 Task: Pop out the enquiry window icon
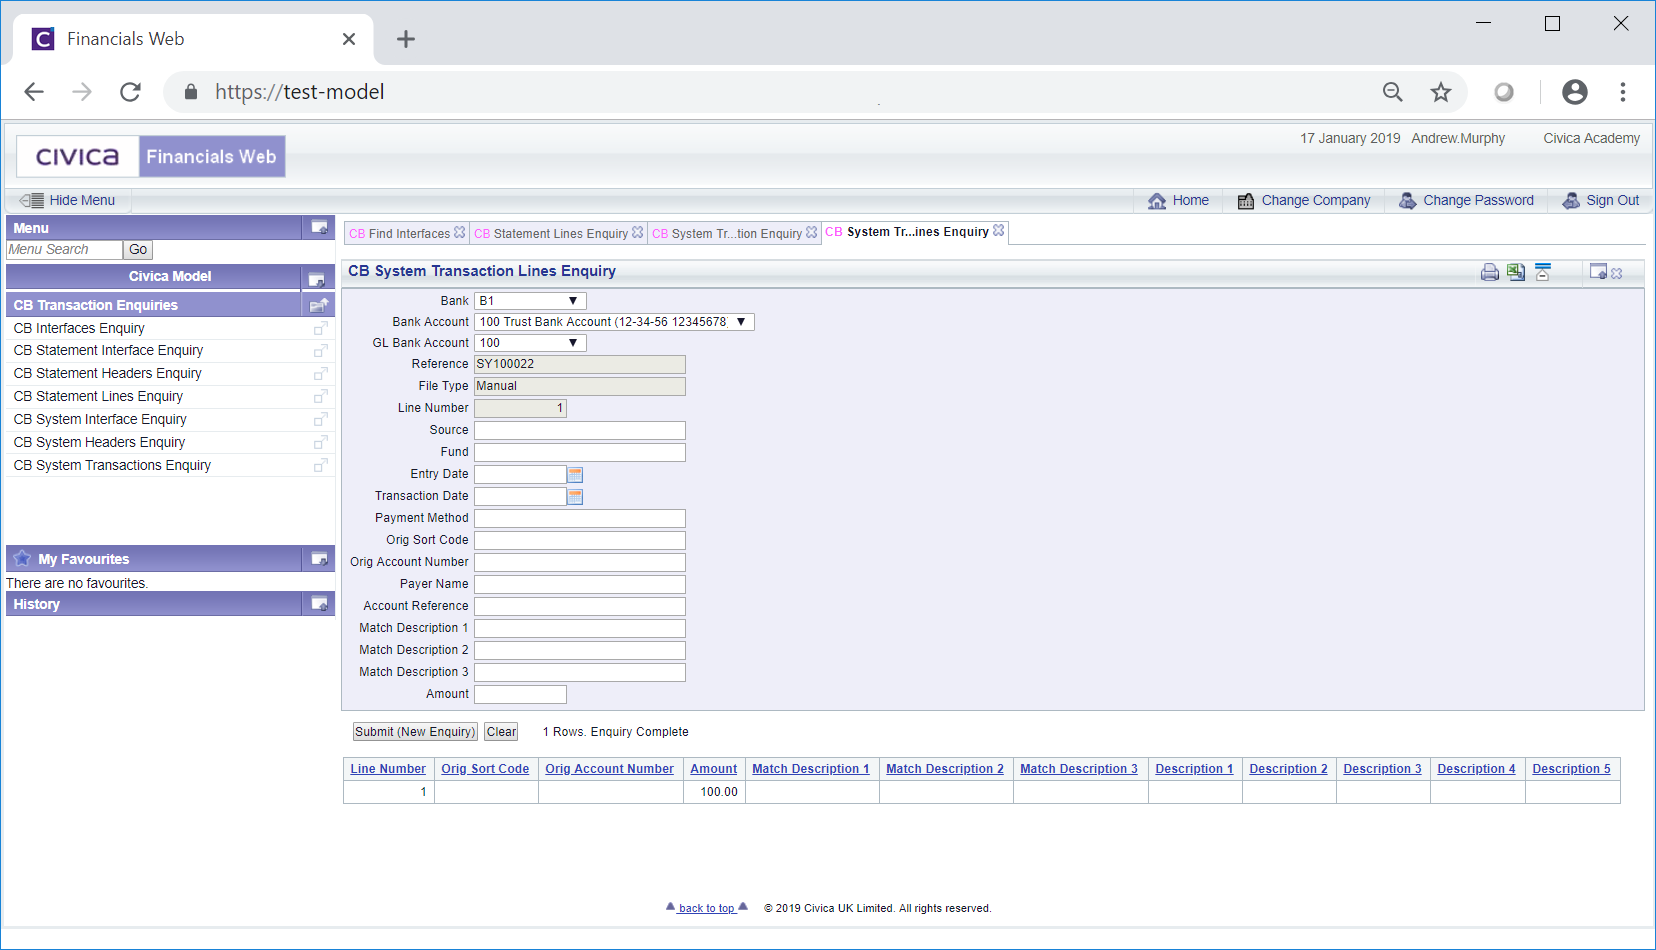pyautogui.click(x=1598, y=272)
